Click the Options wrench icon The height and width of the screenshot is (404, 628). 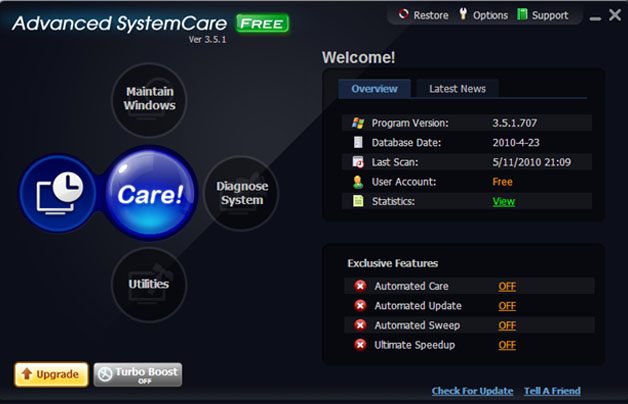(463, 14)
